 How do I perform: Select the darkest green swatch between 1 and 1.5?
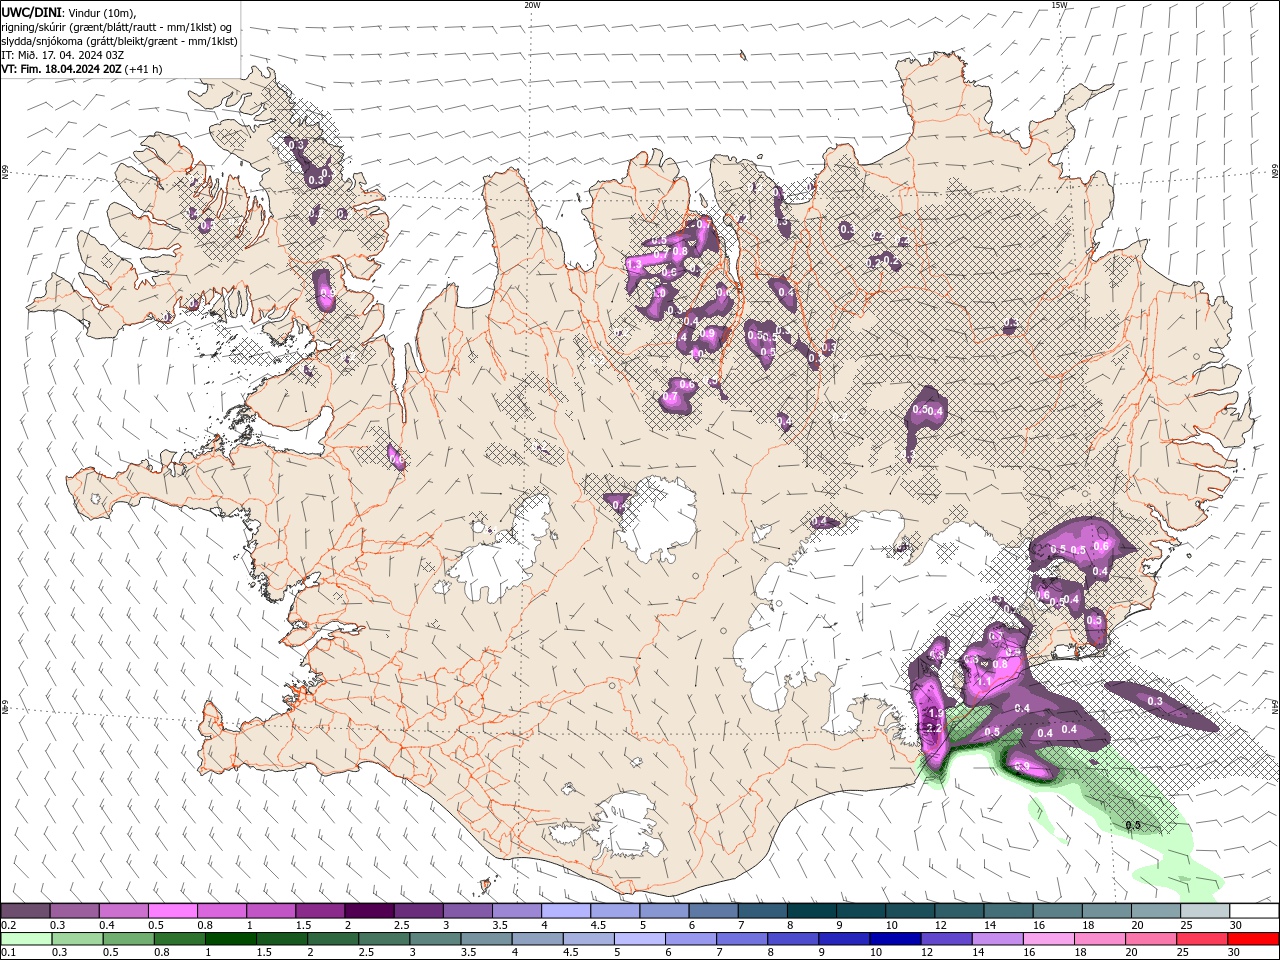click(230, 939)
